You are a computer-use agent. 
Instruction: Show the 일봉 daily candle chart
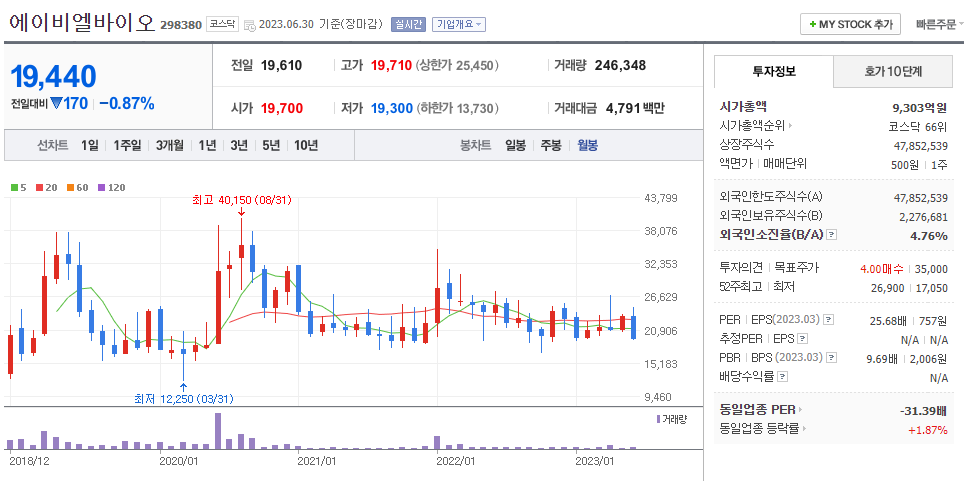pos(515,145)
